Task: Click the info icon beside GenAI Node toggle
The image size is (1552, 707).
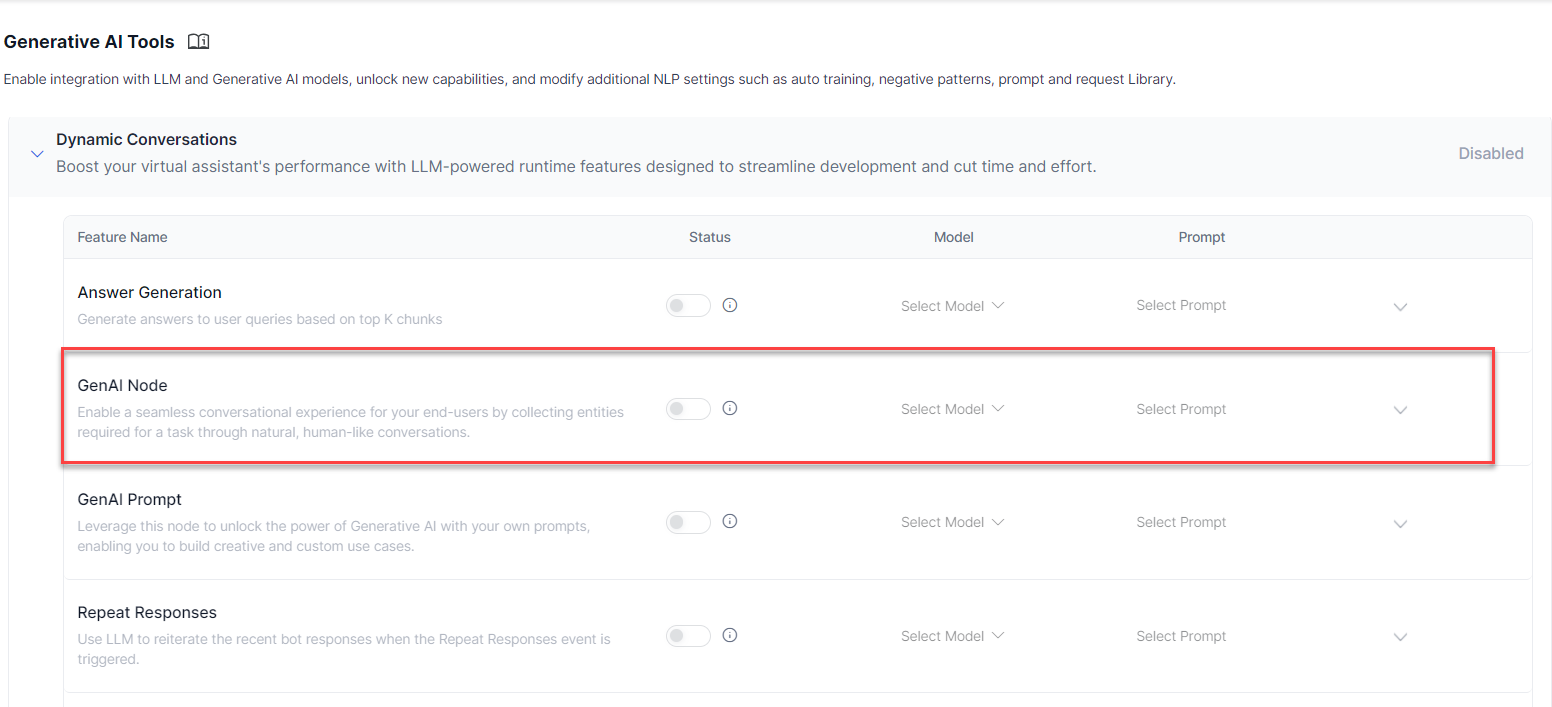Action: coord(730,408)
